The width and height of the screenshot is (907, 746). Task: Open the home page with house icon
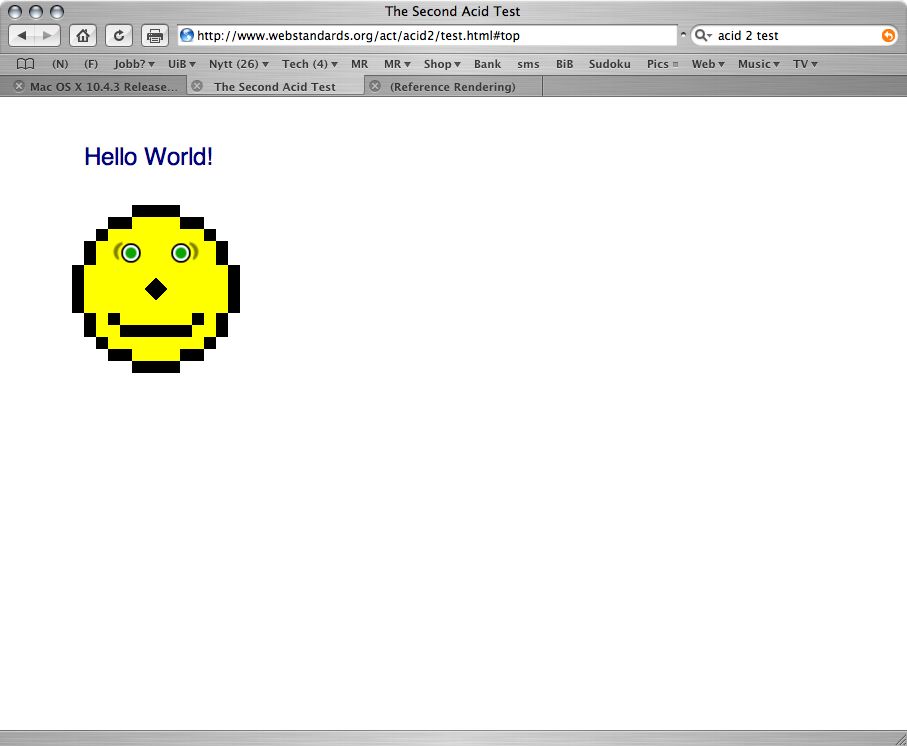pos(83,35)
